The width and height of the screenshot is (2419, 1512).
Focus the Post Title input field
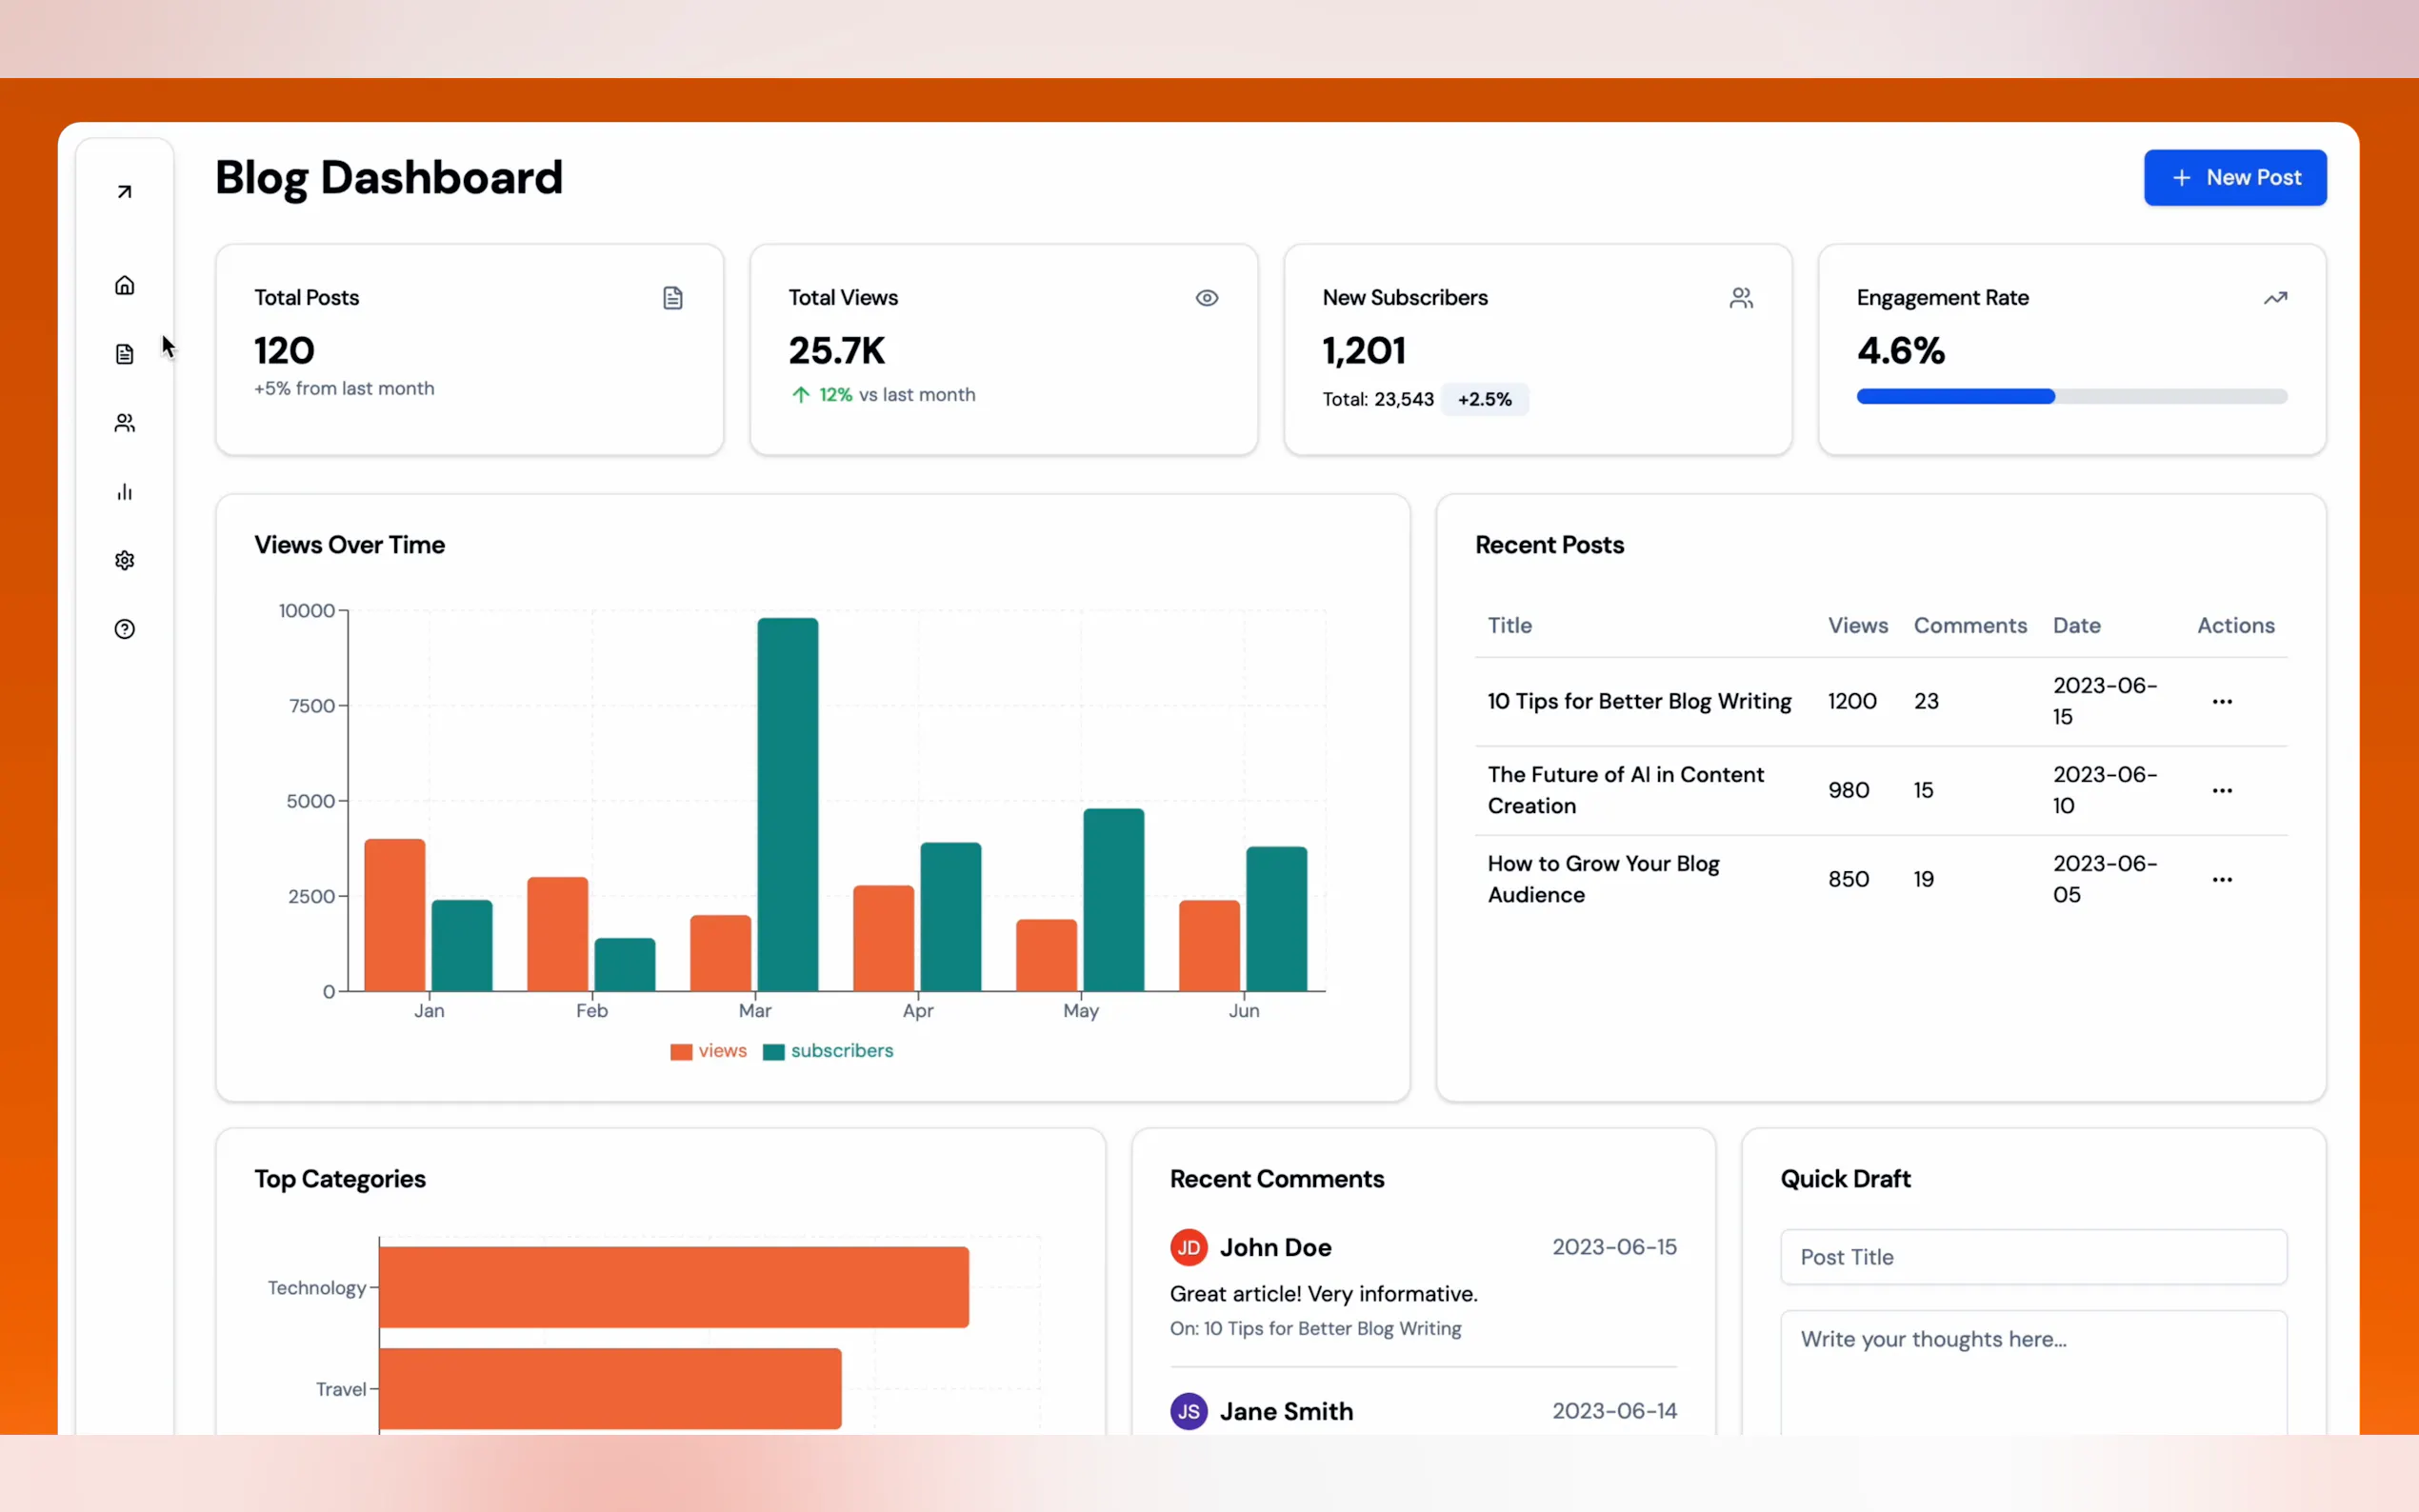(x=2032, y=1257)
